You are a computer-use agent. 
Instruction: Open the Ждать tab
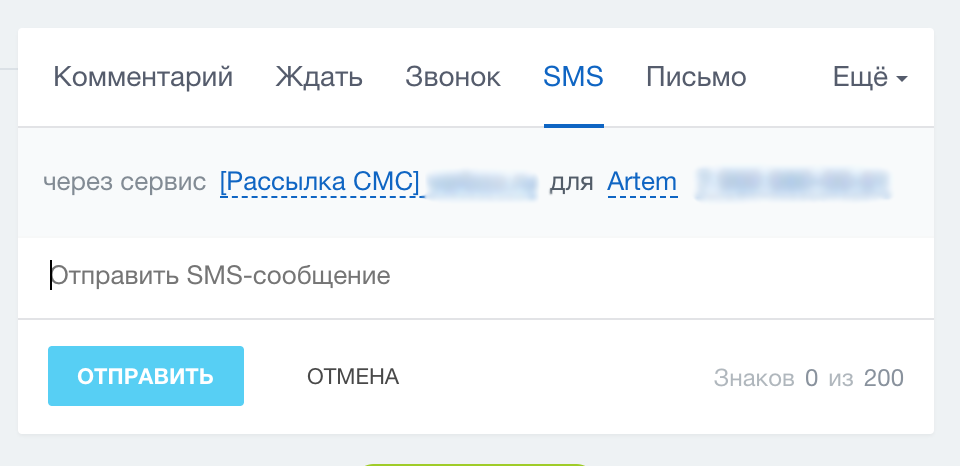319,77
